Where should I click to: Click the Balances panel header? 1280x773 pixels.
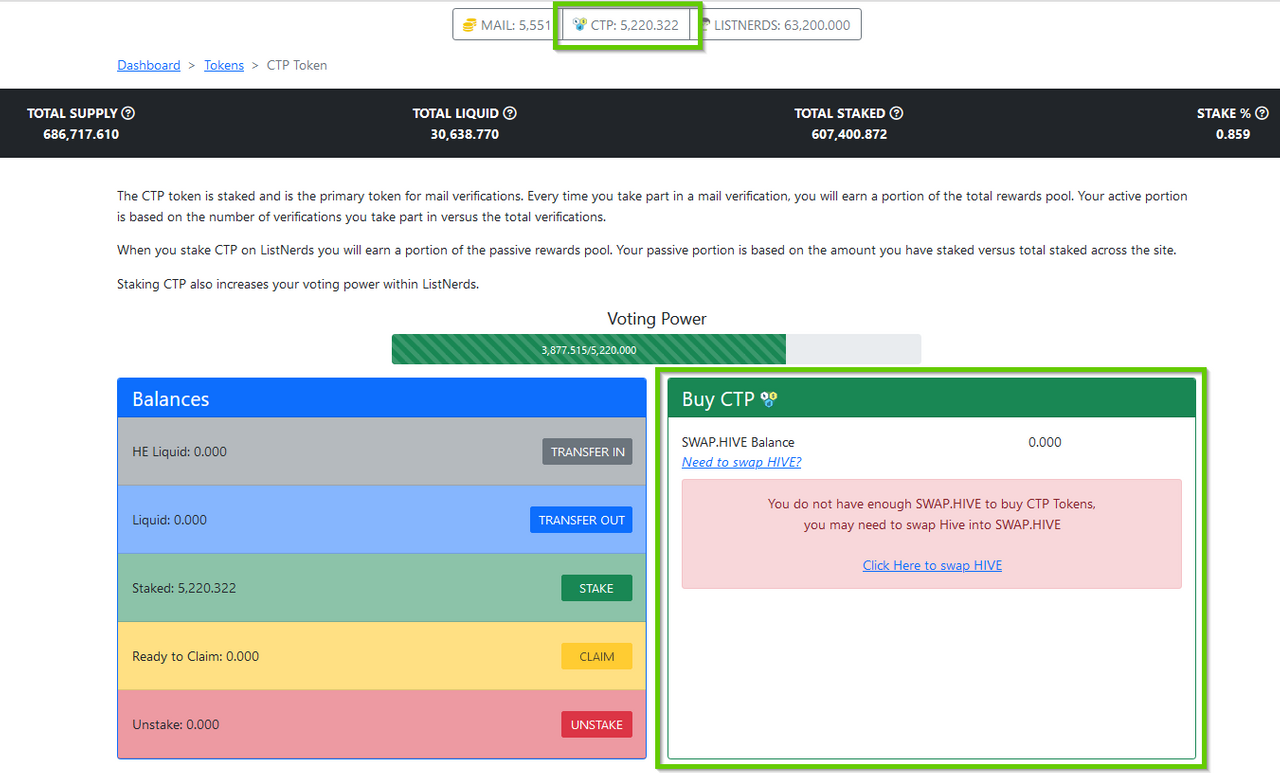(382, 398)
